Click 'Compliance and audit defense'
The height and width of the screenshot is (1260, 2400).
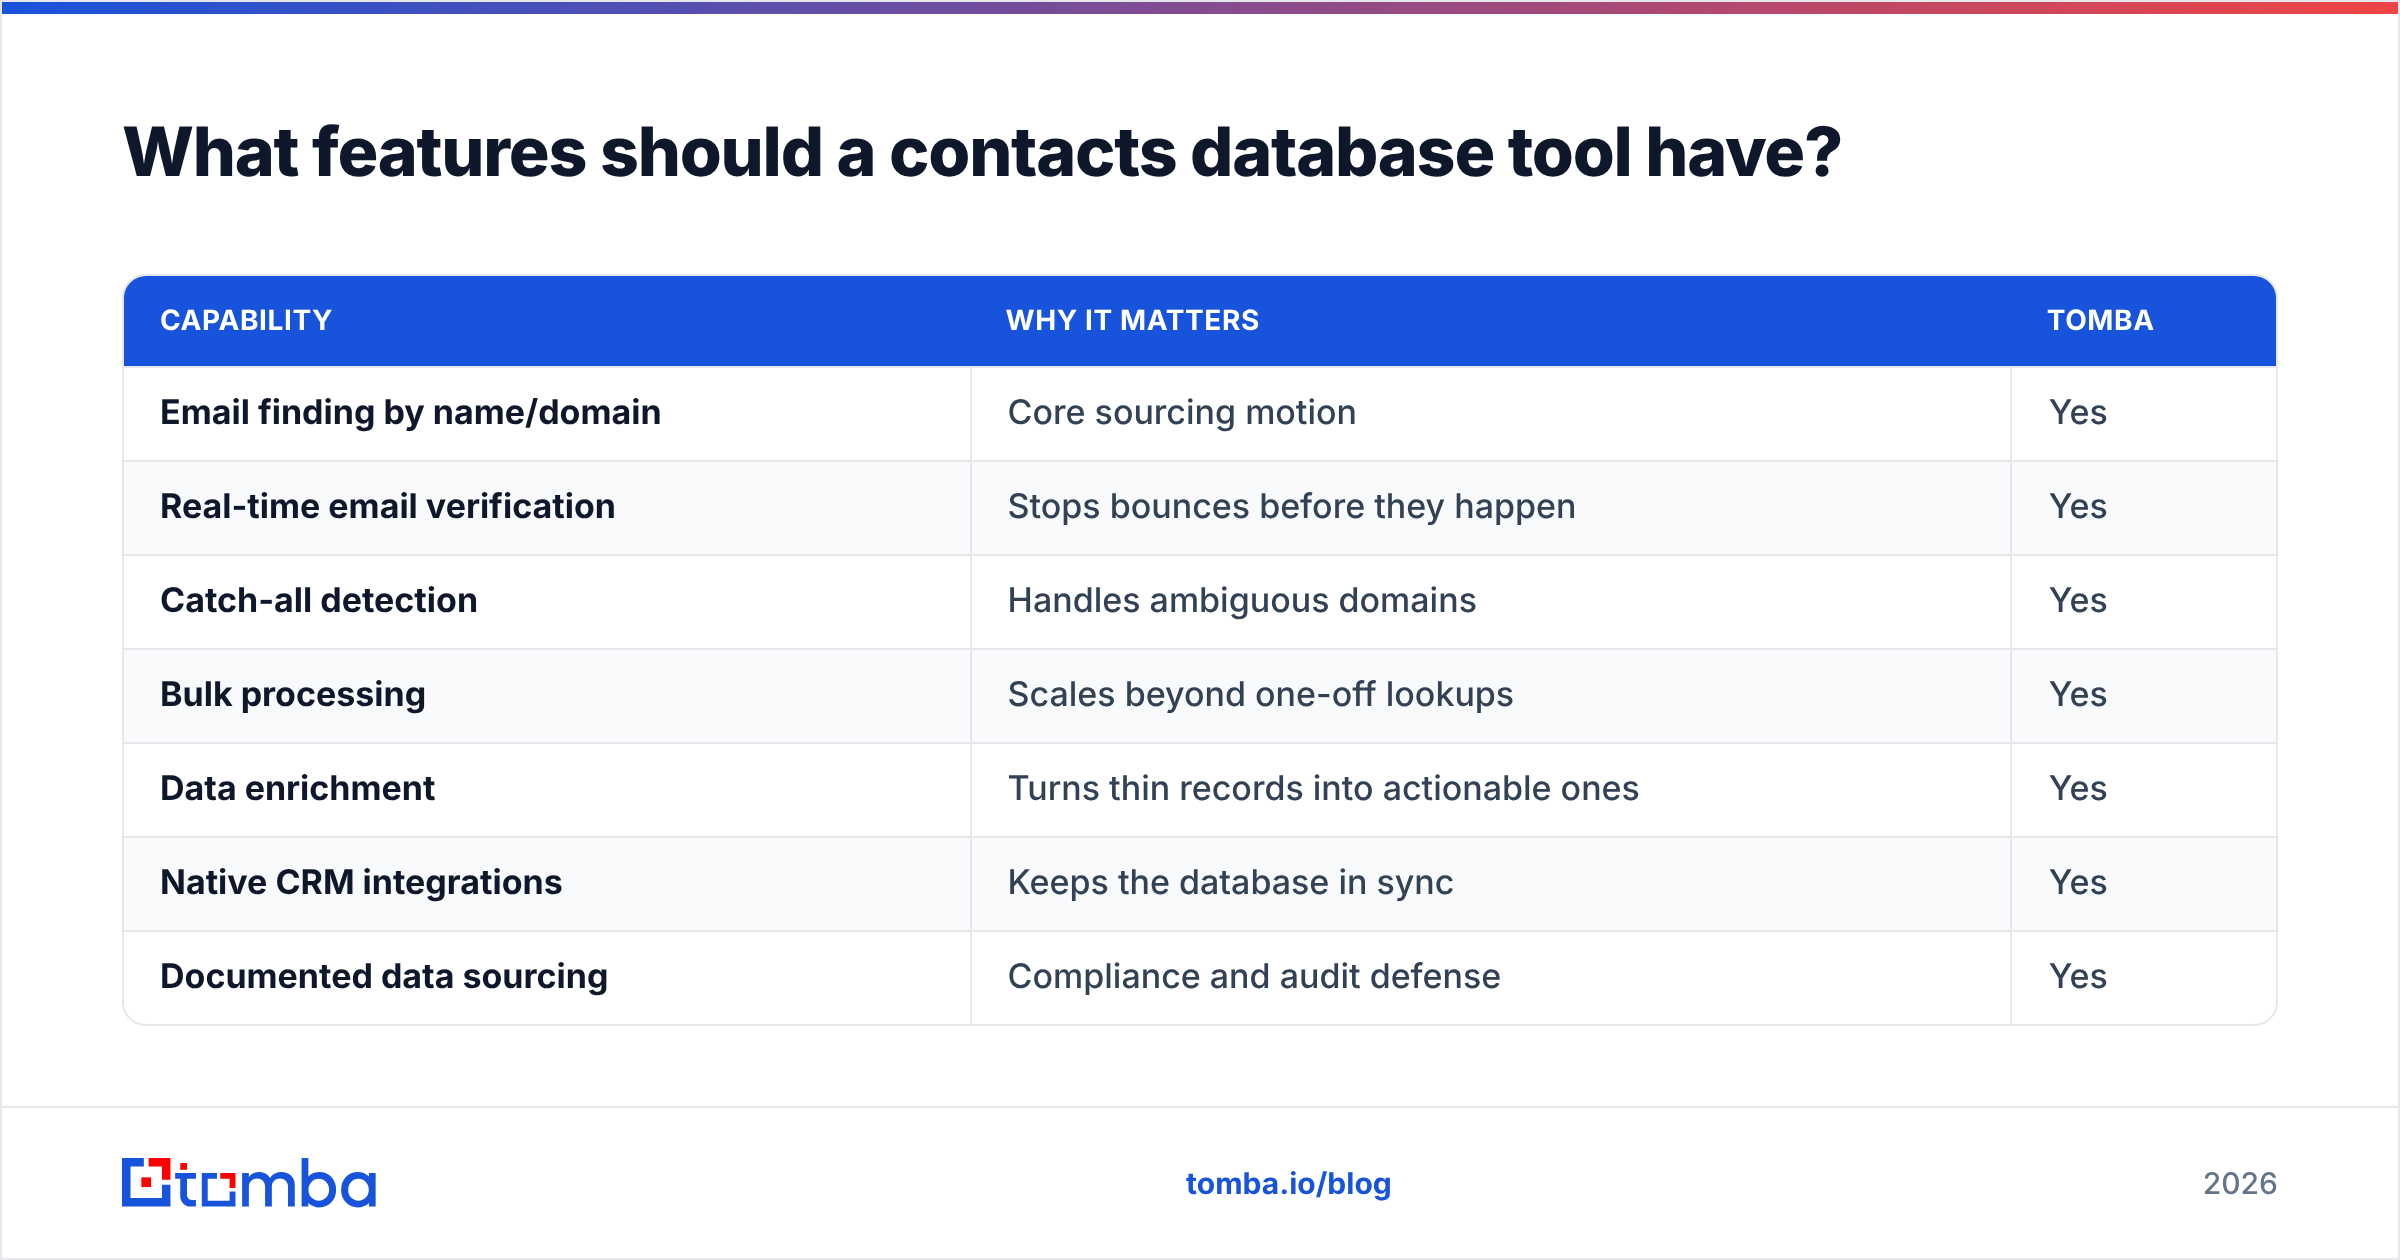click(1254, 976)
